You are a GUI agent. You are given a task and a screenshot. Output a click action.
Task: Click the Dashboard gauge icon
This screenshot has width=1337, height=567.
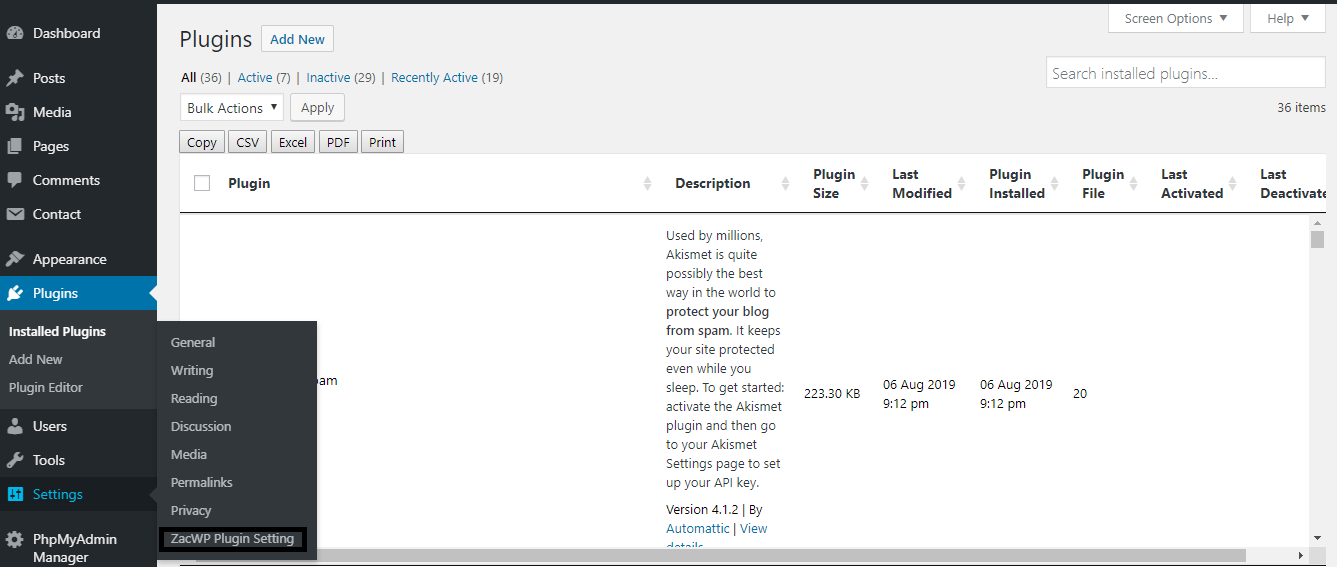pos(15,33)
